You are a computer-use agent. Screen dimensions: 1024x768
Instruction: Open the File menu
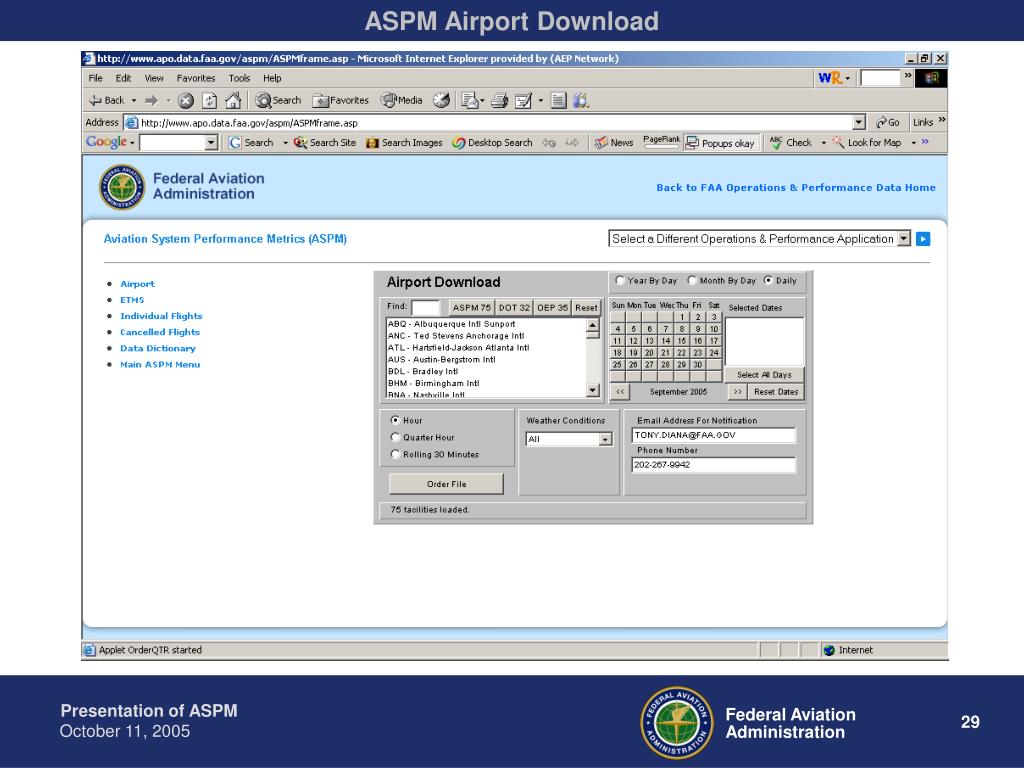click(x=95, y=78)
